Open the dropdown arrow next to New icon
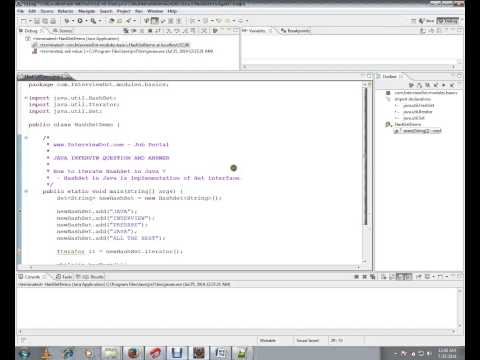 (30, 21)
